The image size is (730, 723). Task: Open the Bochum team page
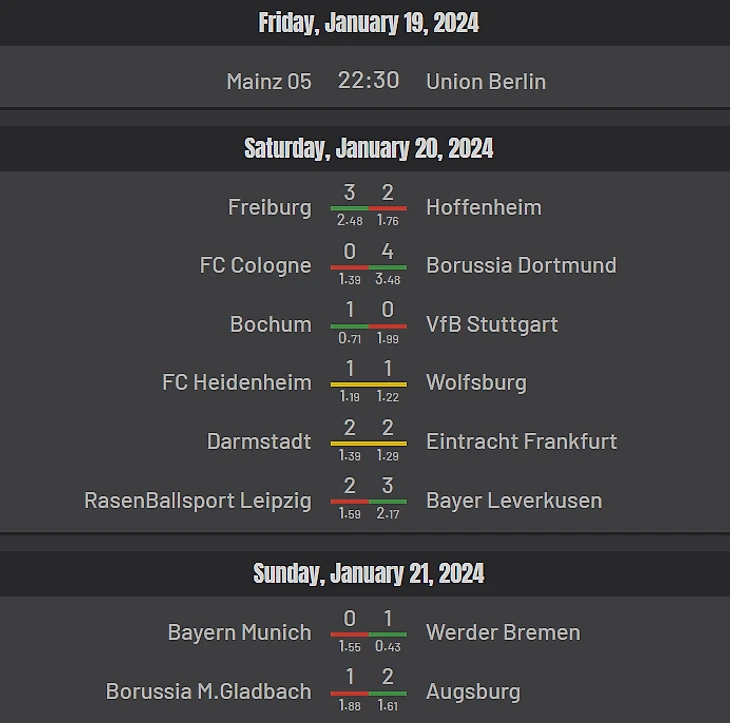(270, 324)
